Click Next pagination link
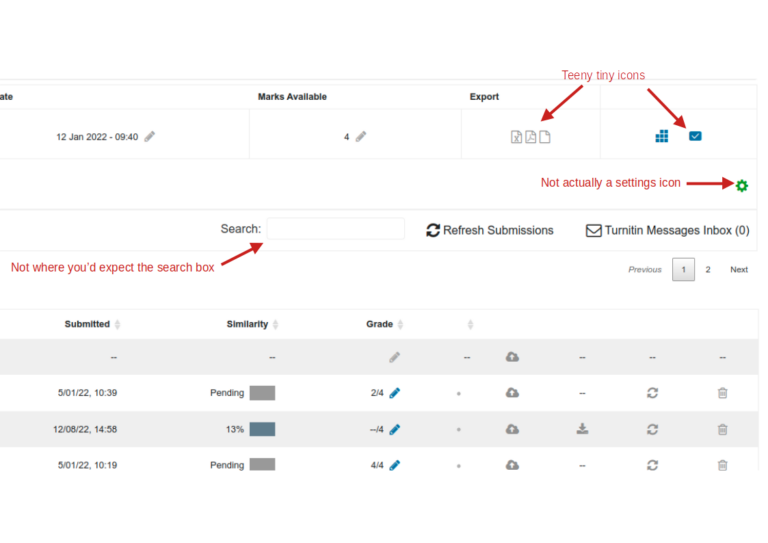Image resolution: width=768 pixels, height=543 pixels. pyautogui.click(x=739, y=269)
